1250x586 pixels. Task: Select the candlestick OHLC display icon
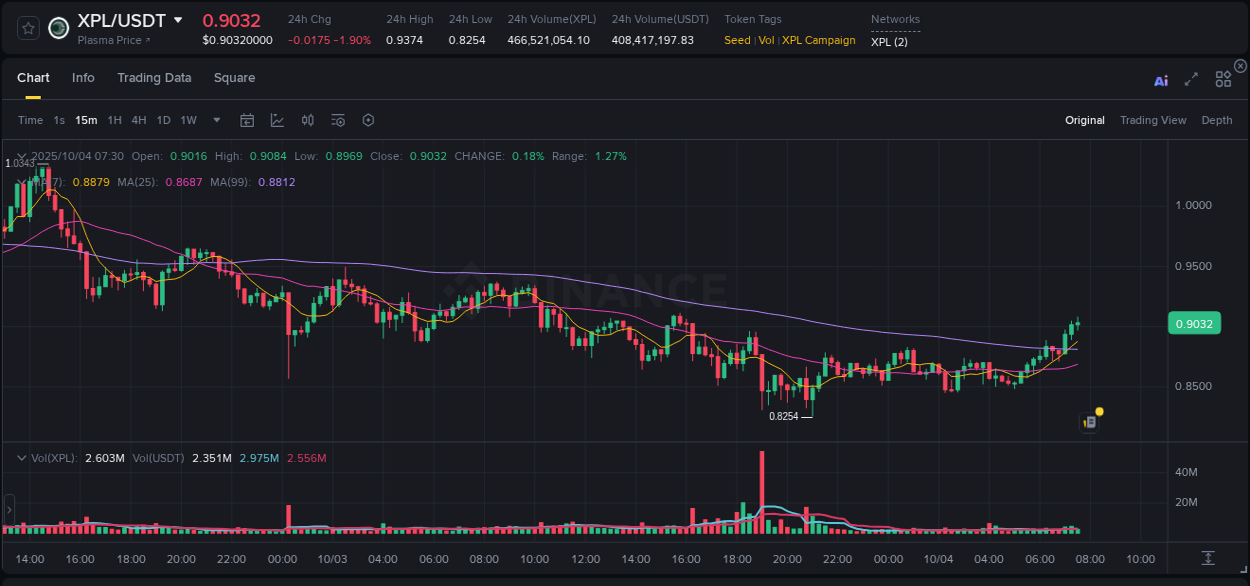coord(307,120)
